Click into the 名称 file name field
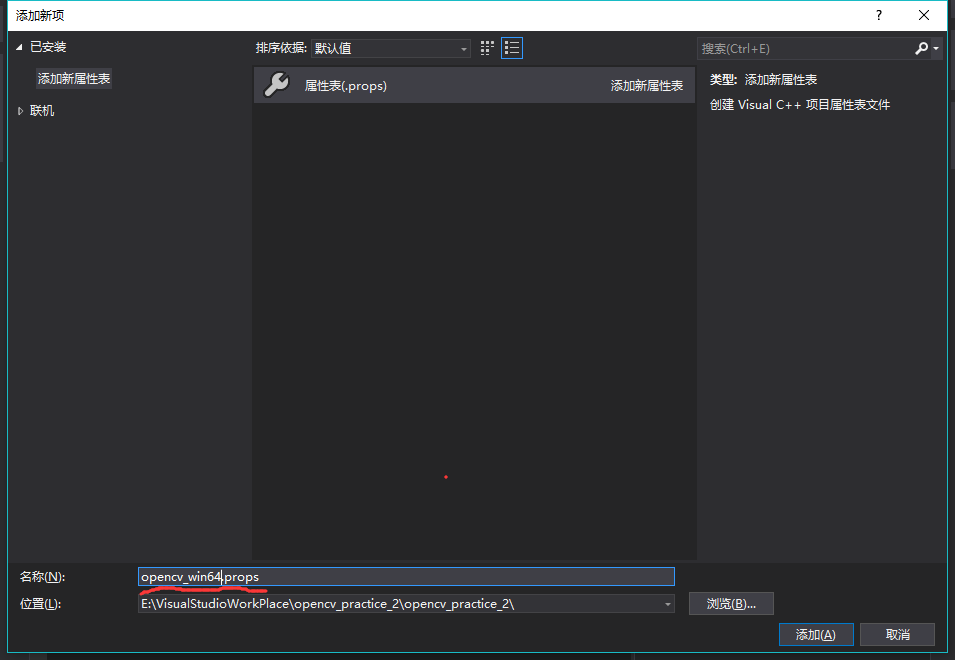Screen dimensions: 955x660 pos(406,577)
